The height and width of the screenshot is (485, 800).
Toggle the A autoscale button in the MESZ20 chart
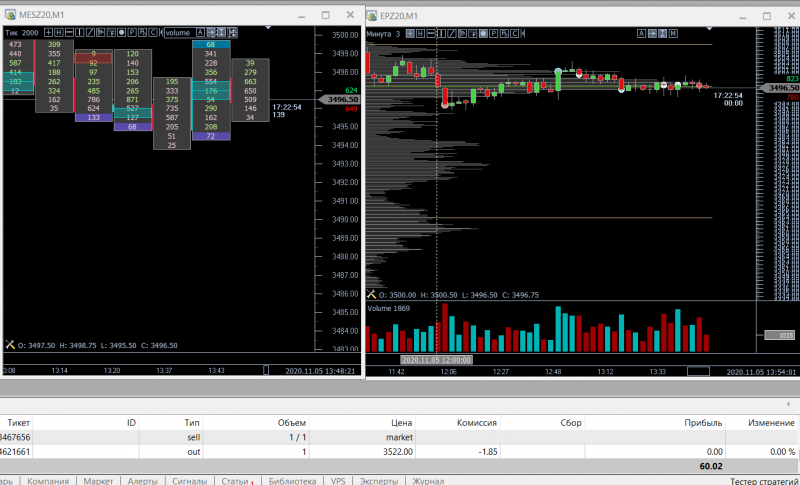pos(201,33)
